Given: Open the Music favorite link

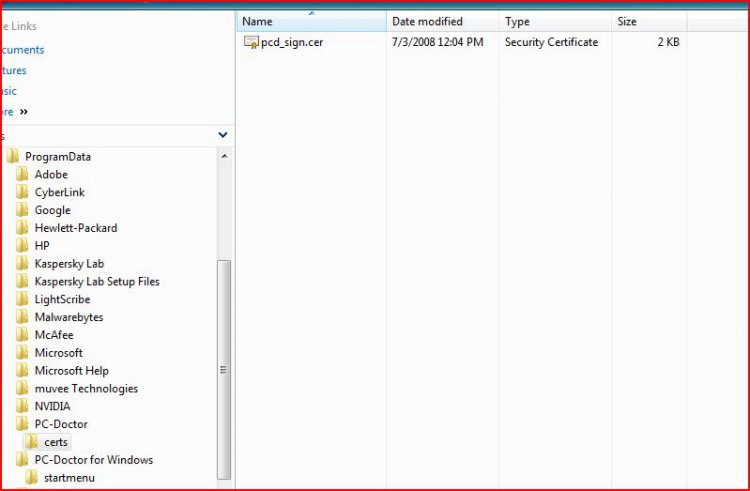Looking at the screenshot, I should [x=9, y=91].
